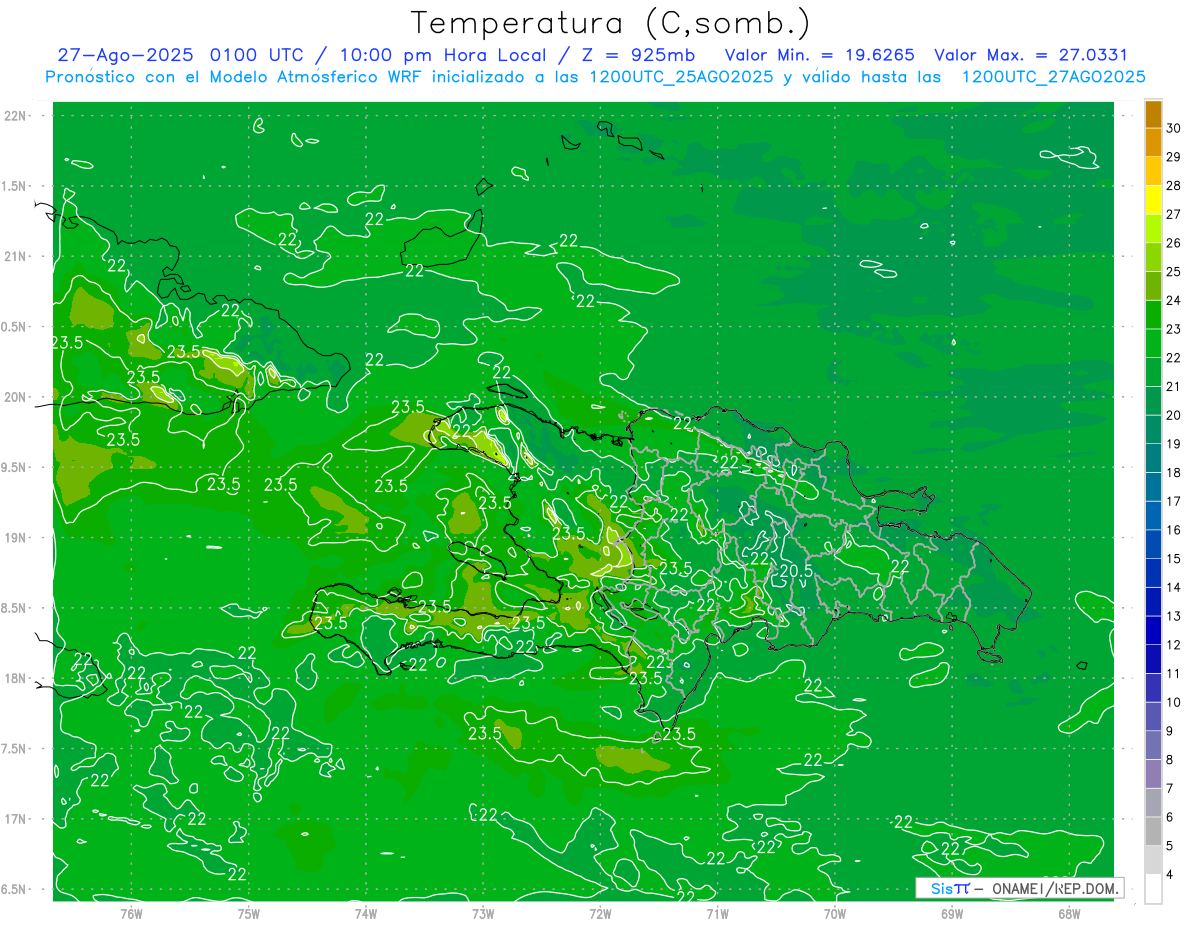Viewport: 1200px width, 927px height.
Task: Click the "20.5" contour label on map
Action: 795,570
